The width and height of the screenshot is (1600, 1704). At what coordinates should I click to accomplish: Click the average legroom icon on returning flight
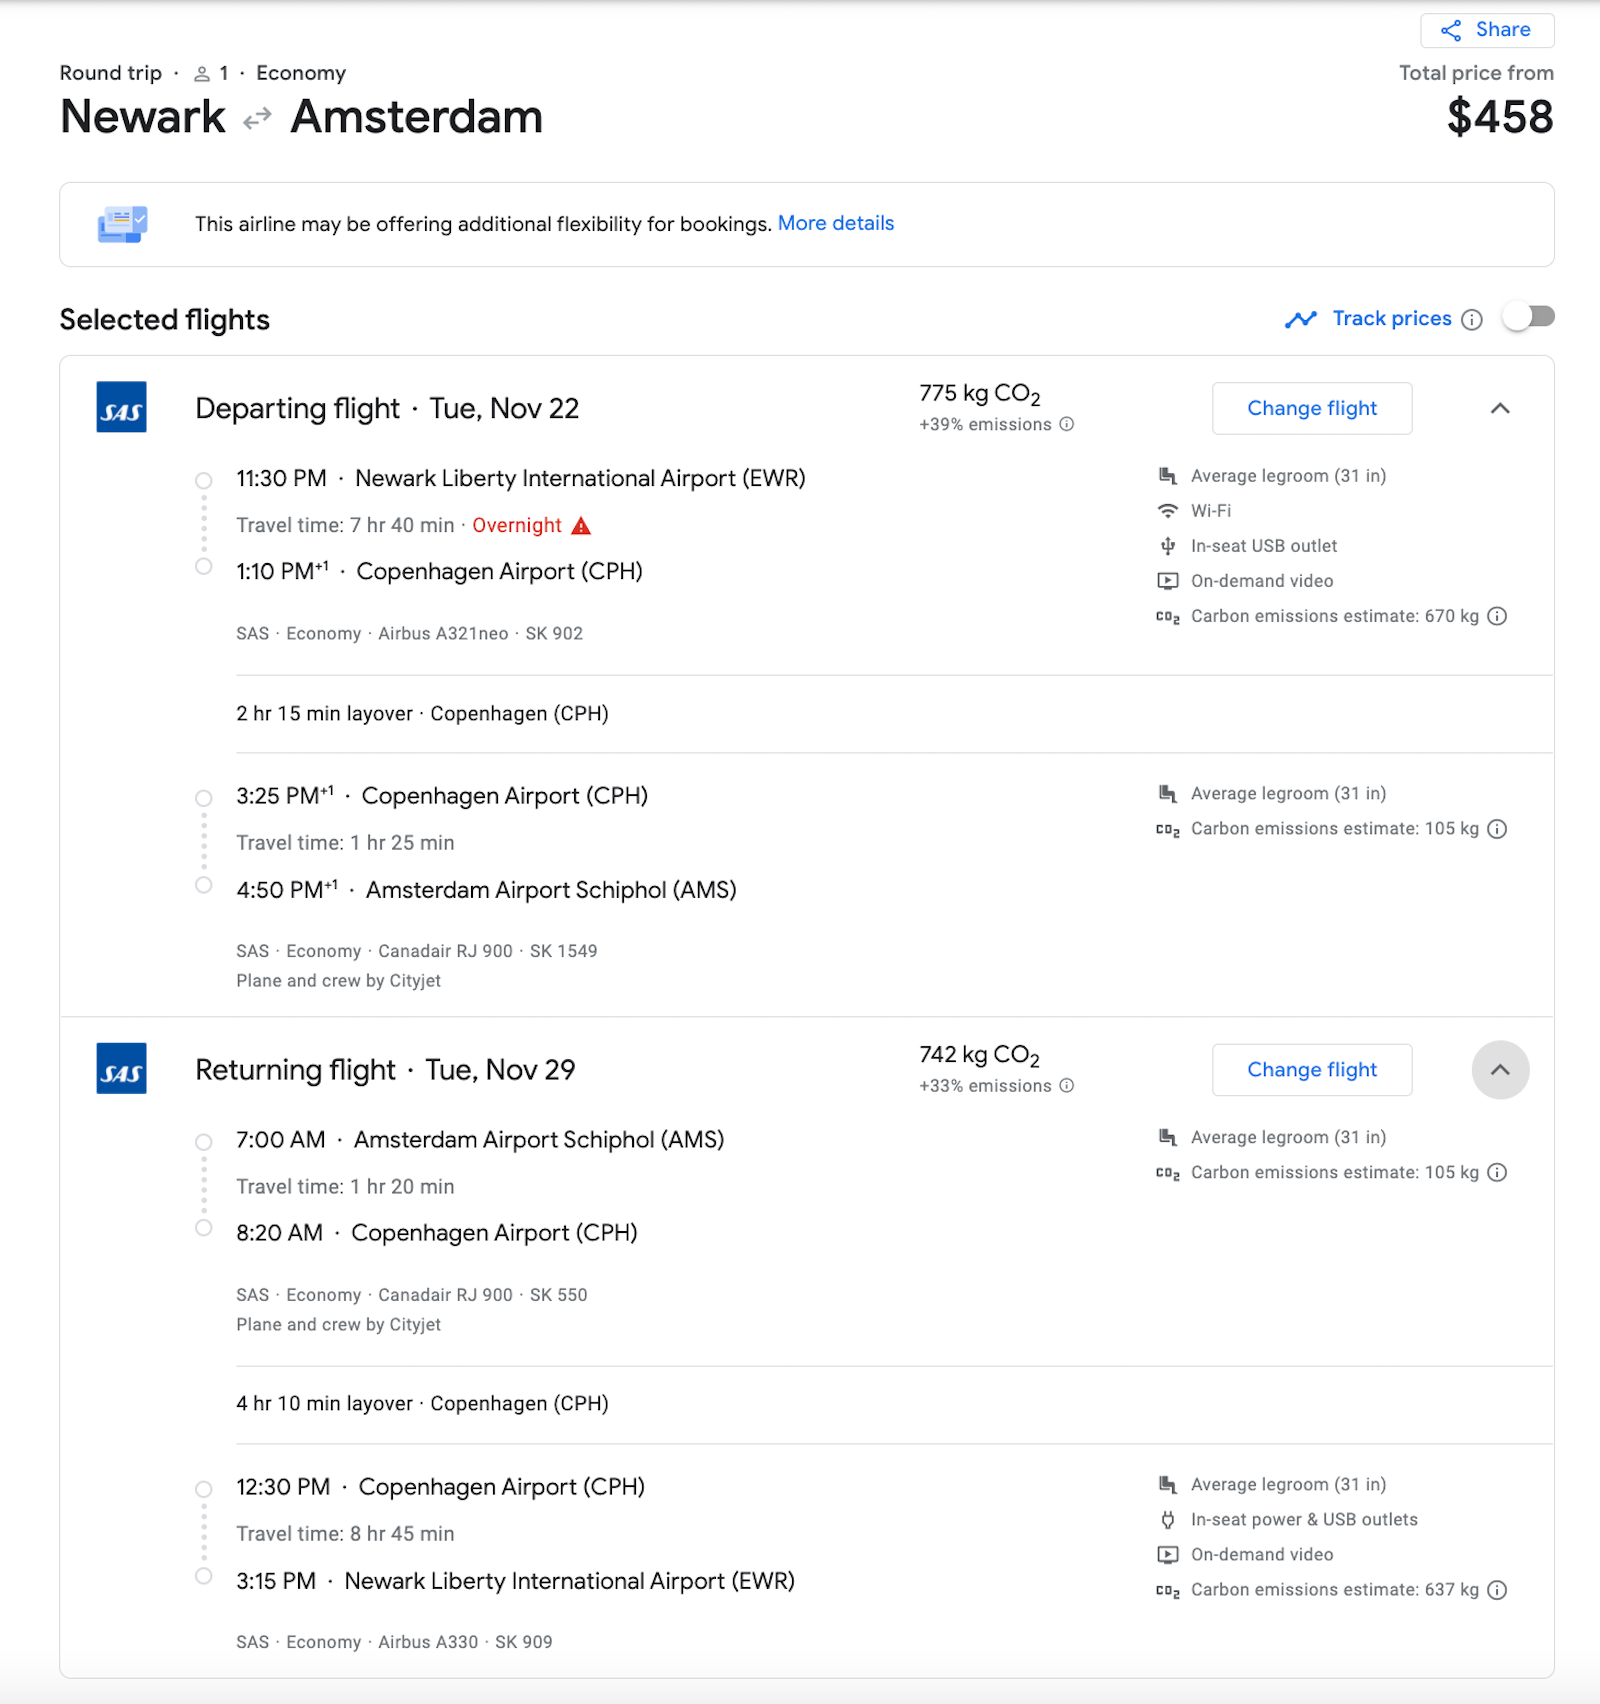click(x=1166, y=1137)
